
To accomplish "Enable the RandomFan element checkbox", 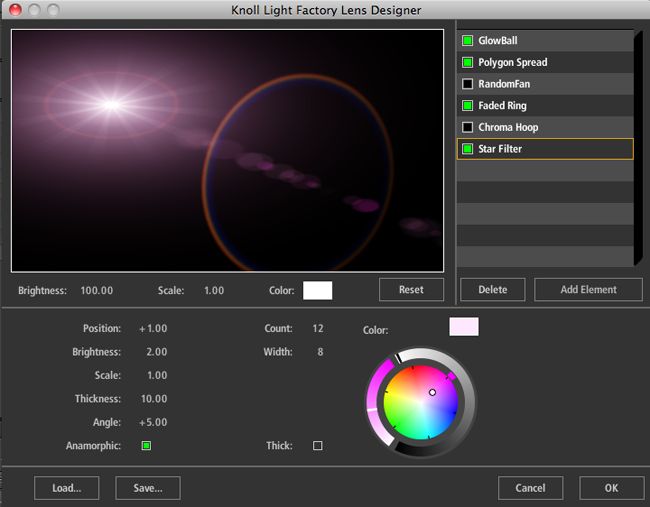I will pyautogui.click(x=468, y=84).
